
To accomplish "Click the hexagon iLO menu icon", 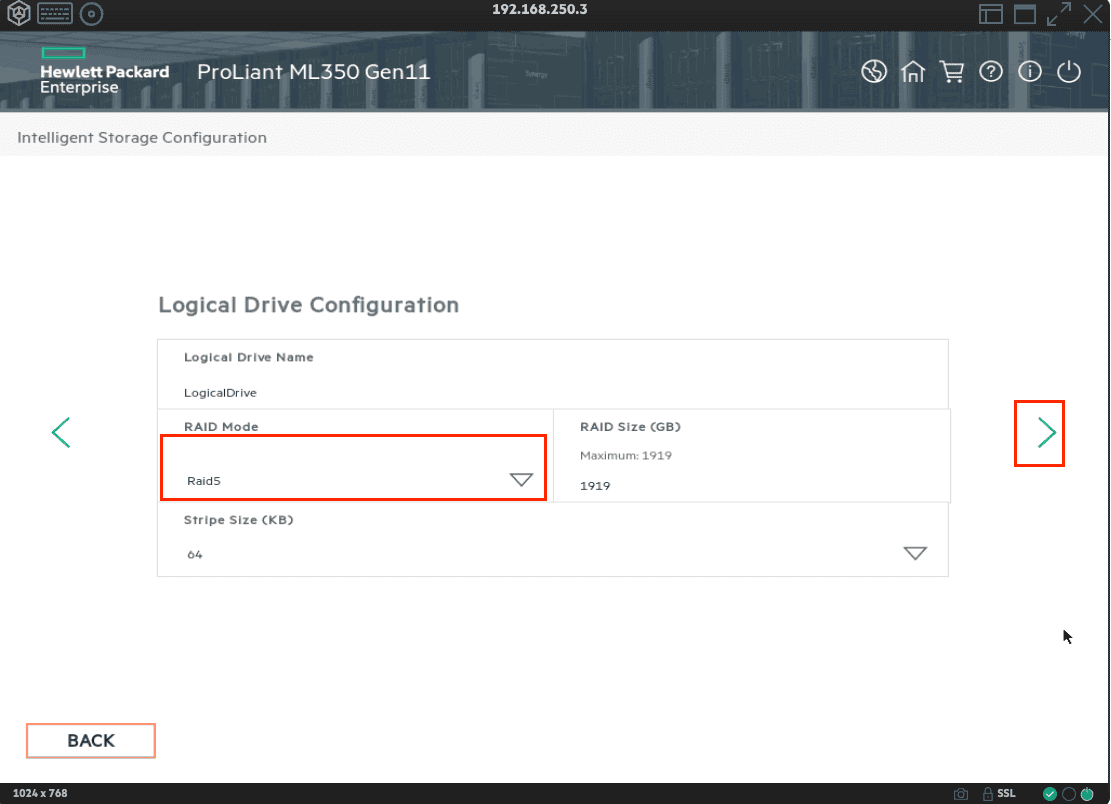I will tap(19, 13).
